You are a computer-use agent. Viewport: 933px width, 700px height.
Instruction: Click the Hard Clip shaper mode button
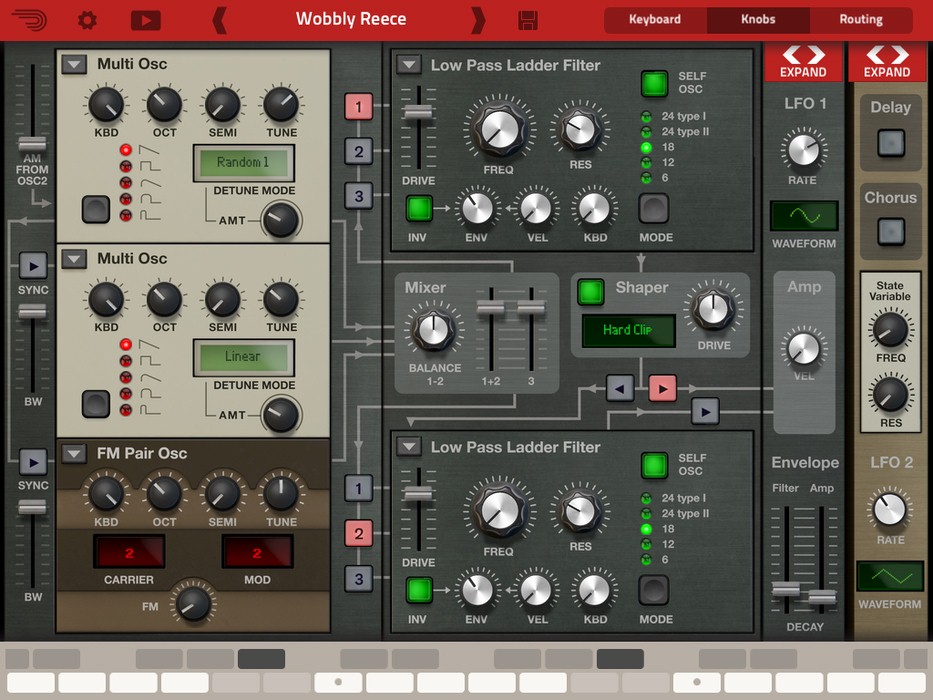(628, 331)
